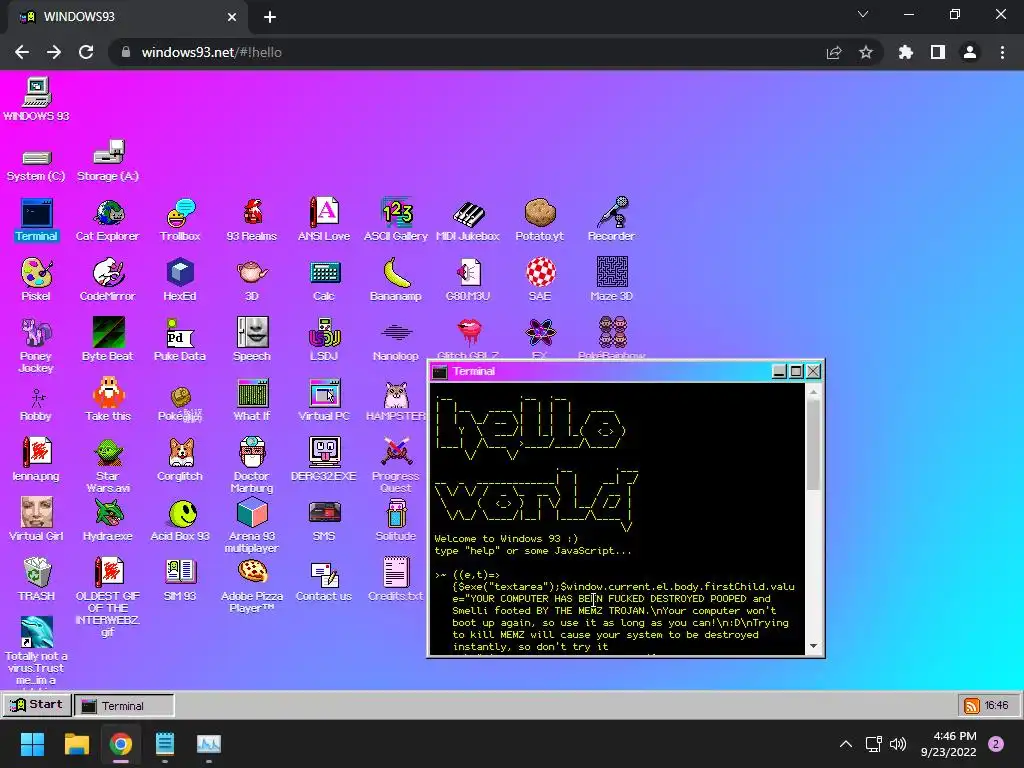Click the Terminal scrollbar down arrow

point(813,646)
